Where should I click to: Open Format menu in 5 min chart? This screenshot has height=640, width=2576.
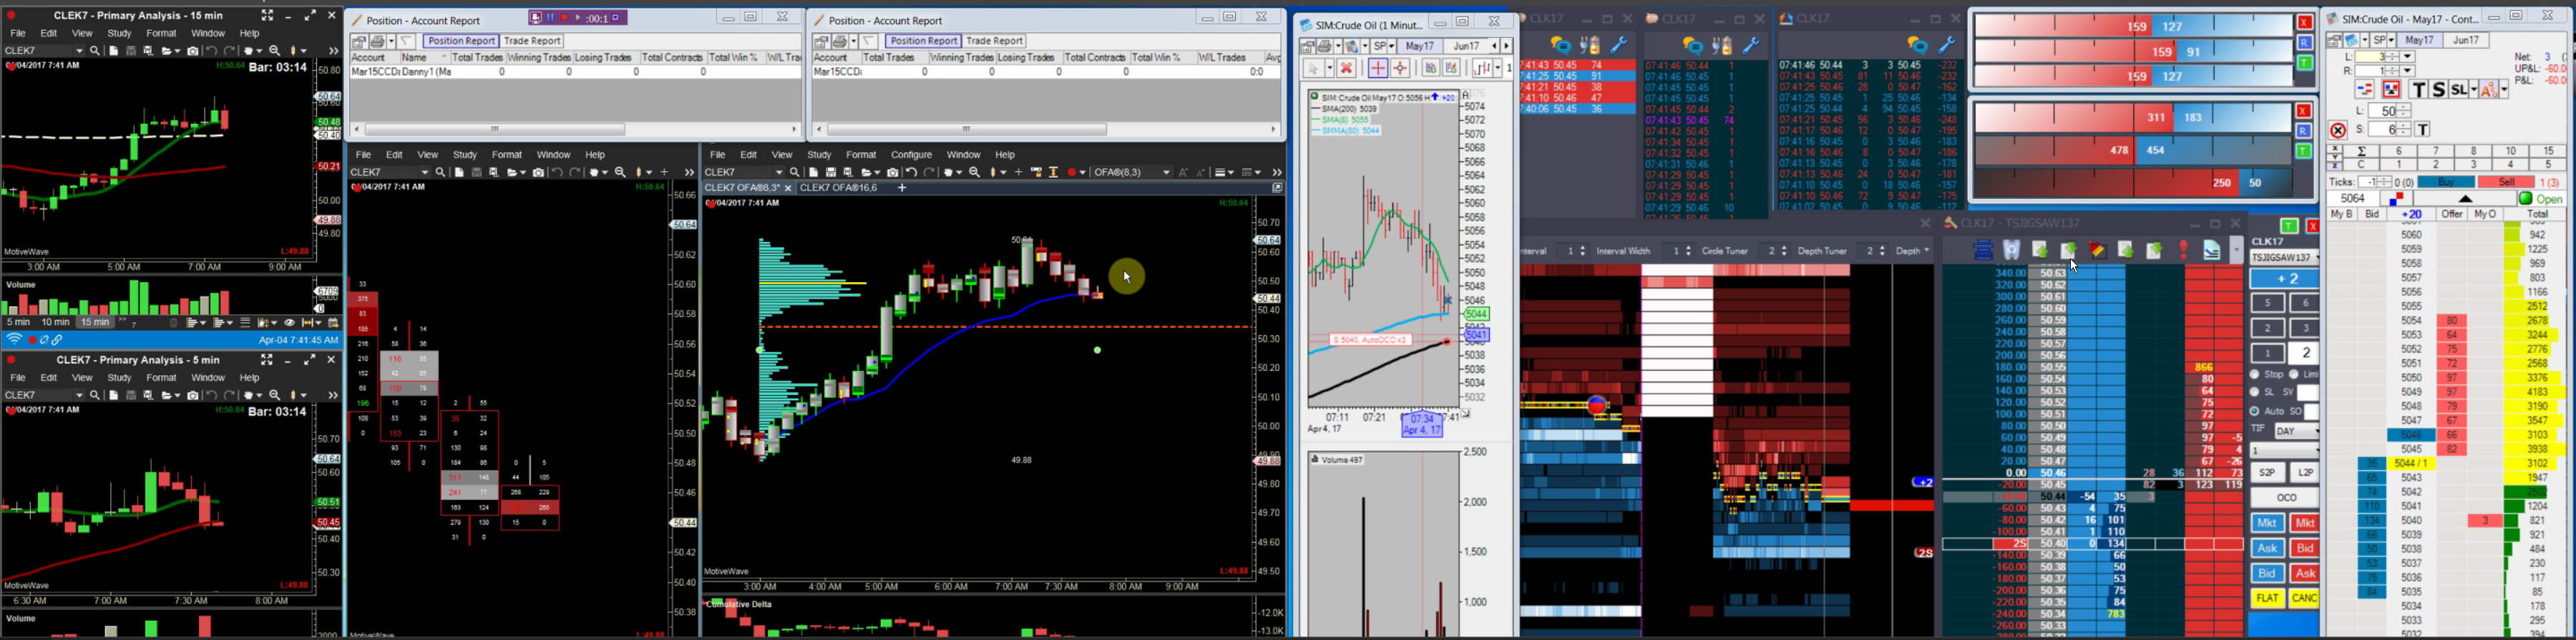tap(161, 378)
